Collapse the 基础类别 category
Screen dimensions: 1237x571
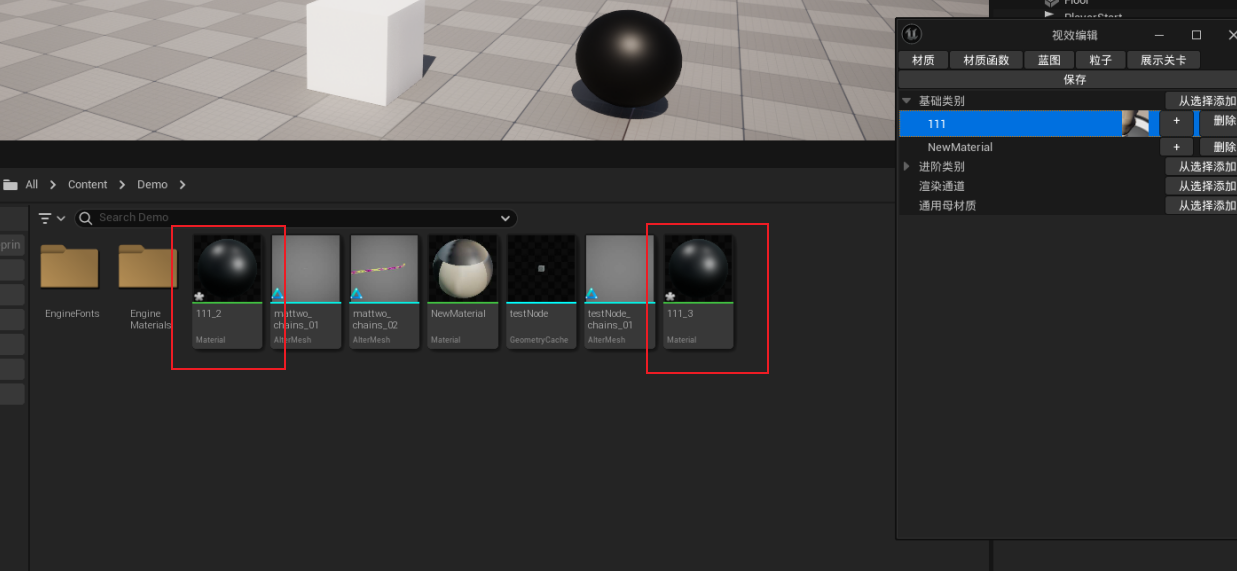(x=906, y=101)
